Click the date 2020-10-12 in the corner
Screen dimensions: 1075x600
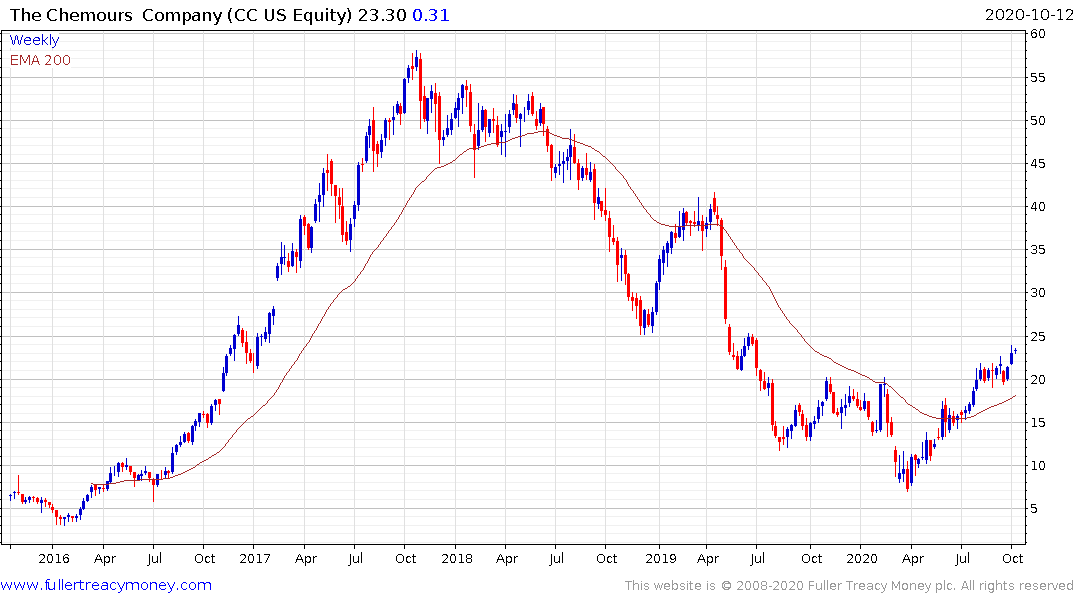[1029, 15]
